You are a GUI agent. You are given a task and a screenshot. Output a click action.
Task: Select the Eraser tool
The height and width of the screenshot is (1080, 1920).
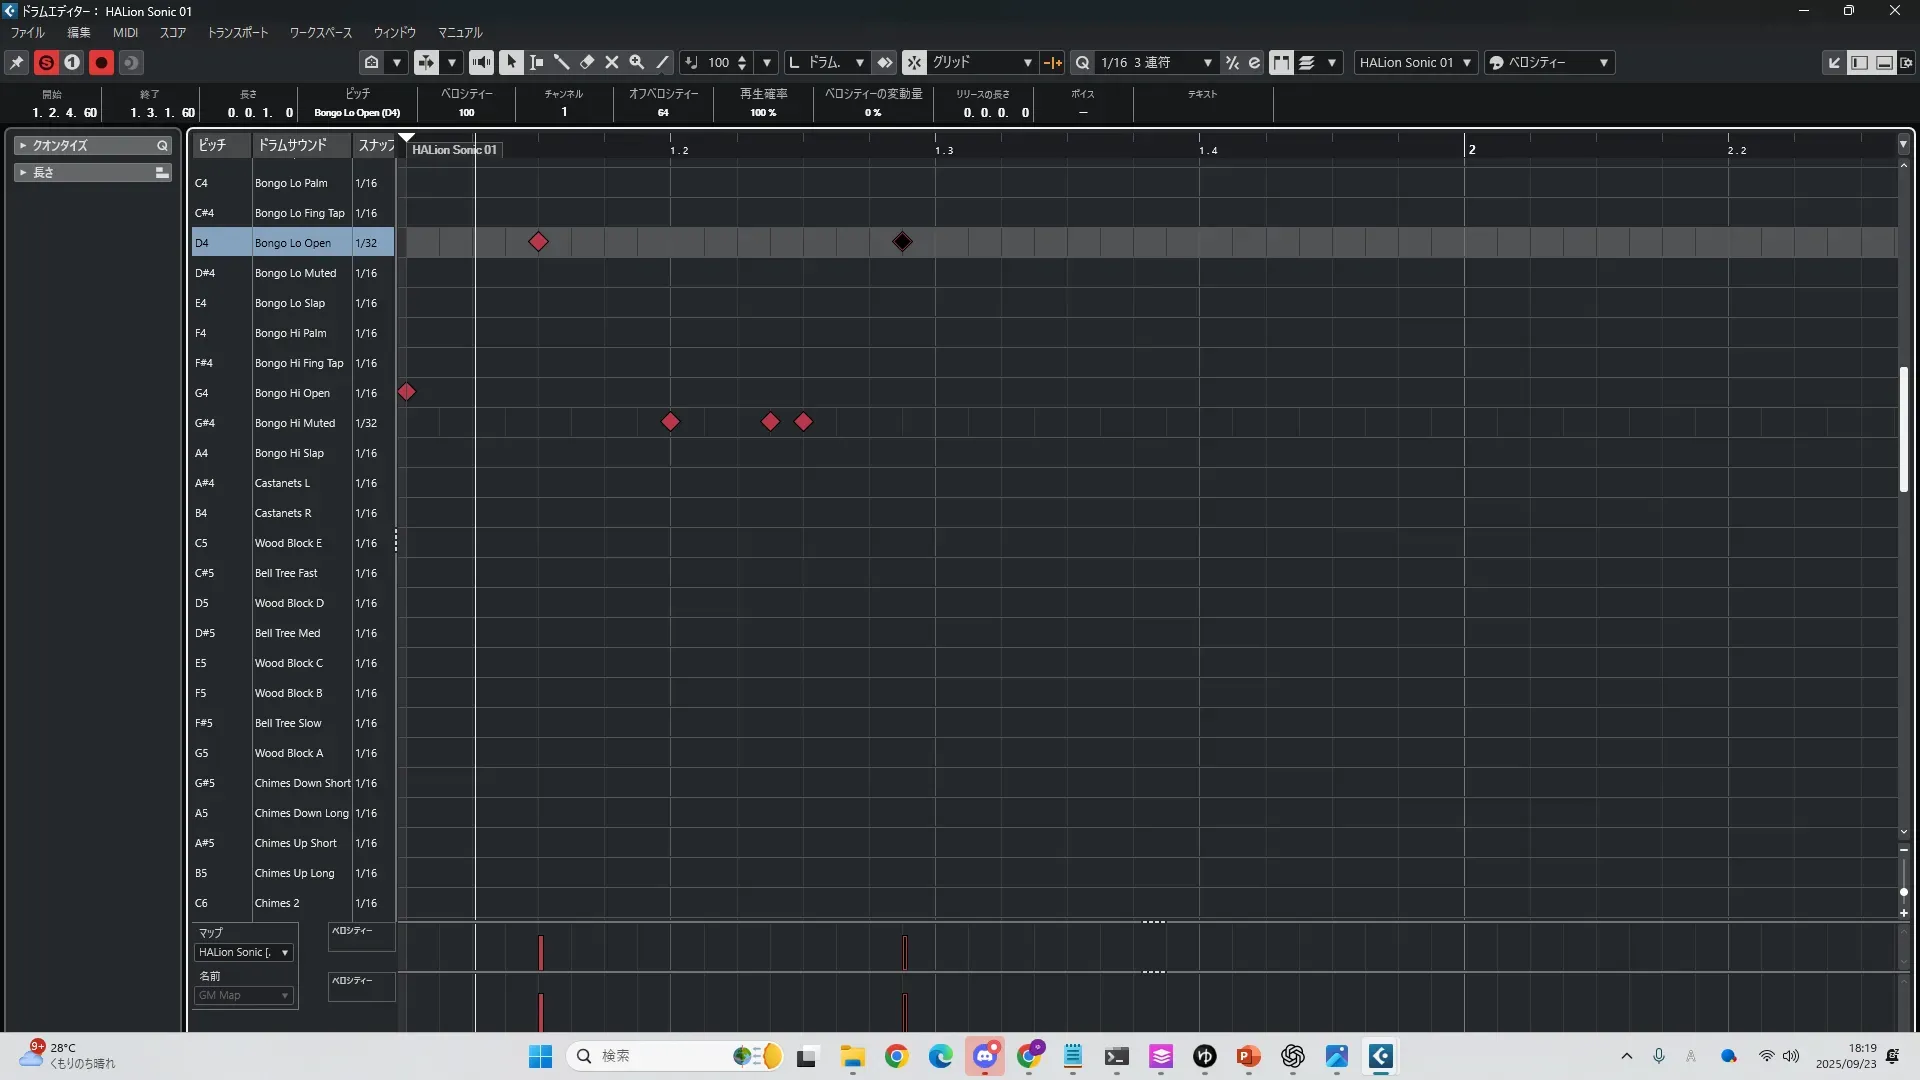click(x=587, y=62)
